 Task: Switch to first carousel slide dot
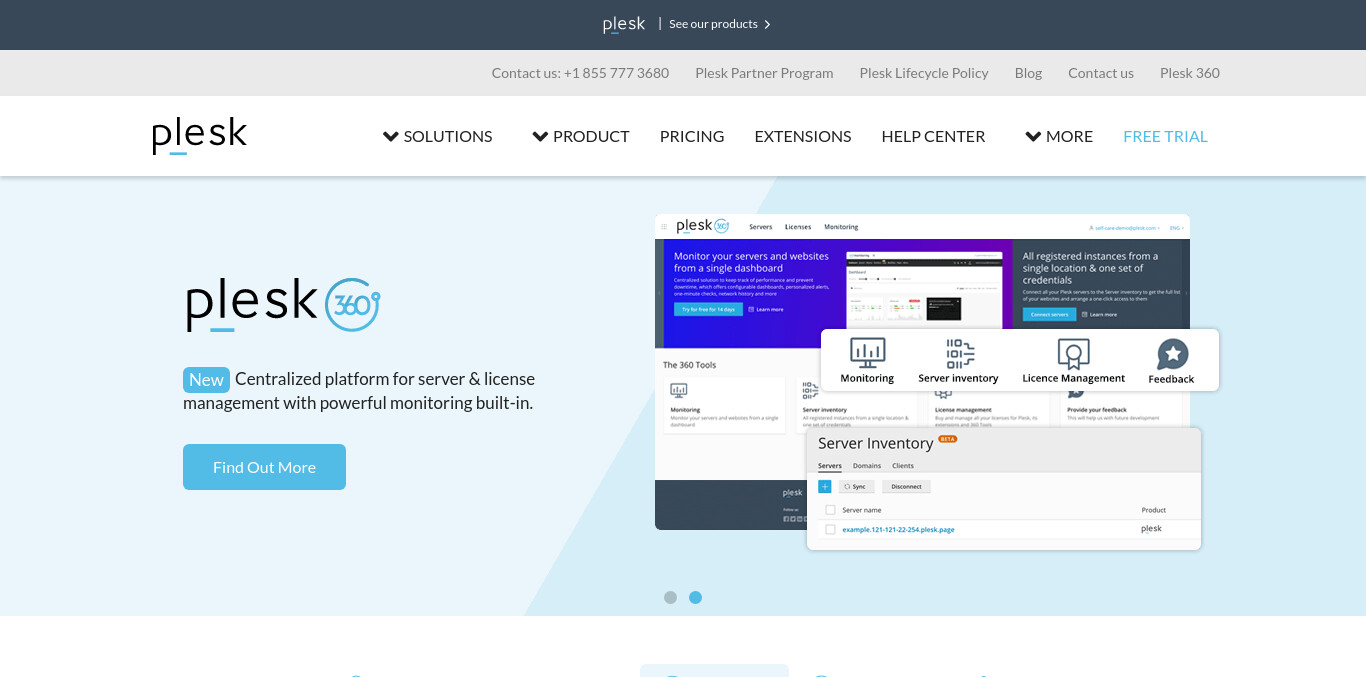click(670, 597)
